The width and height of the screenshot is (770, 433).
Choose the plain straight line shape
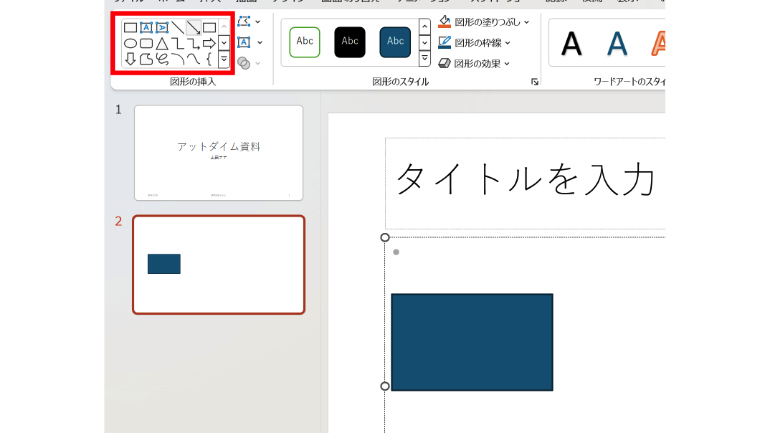(x=178, y=27)
